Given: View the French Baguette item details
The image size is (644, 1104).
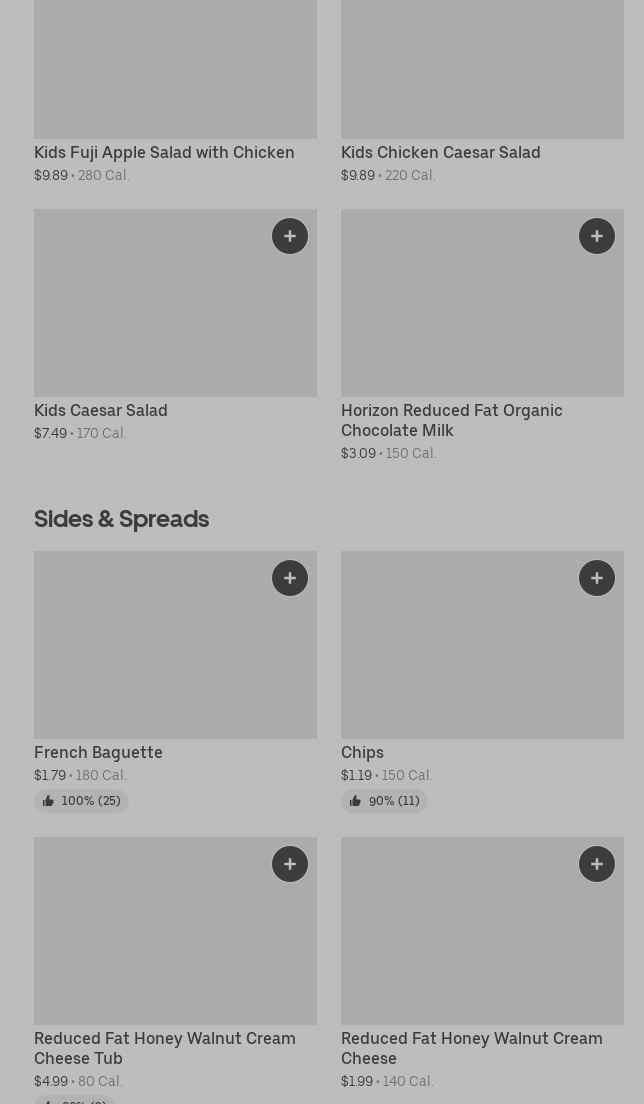Looking at the screenshot, I should pos(98,752).
